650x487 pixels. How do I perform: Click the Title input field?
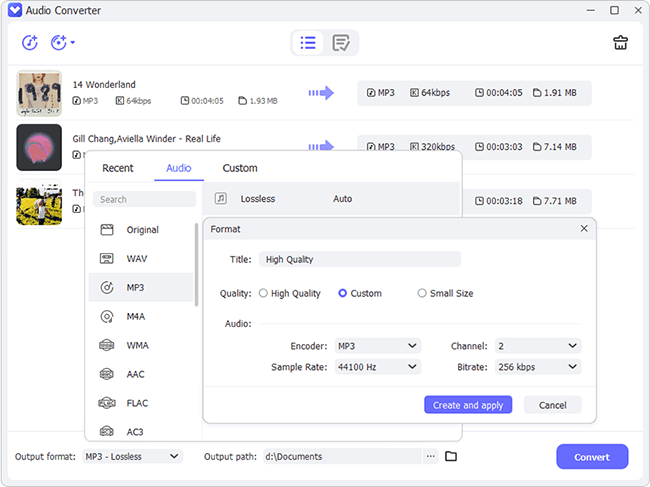click(x=360, y=259)
